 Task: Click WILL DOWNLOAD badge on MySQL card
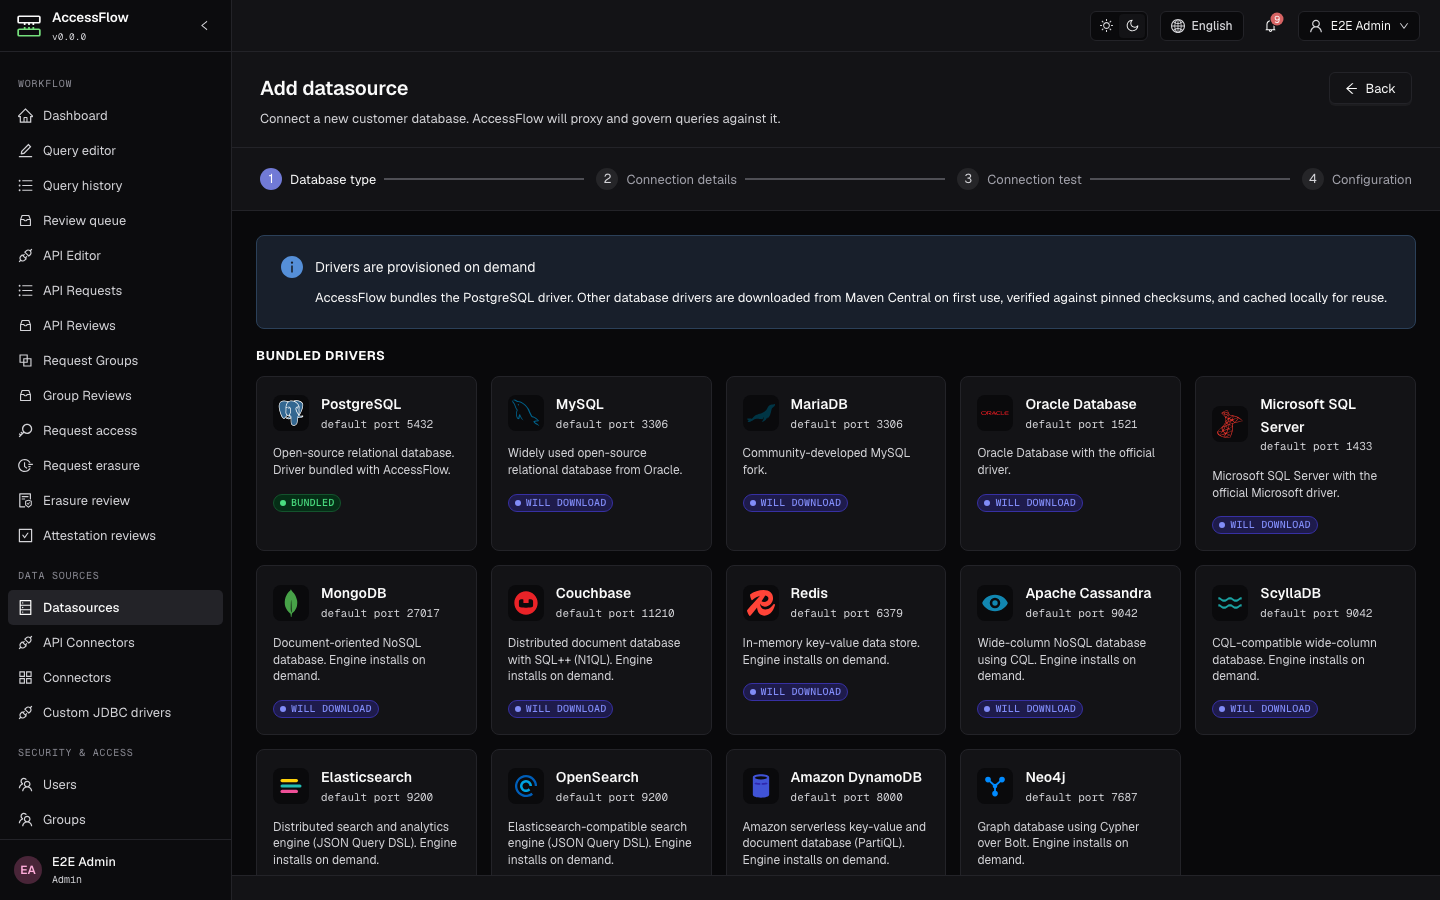pyautogui.click(x=560, y=503)
